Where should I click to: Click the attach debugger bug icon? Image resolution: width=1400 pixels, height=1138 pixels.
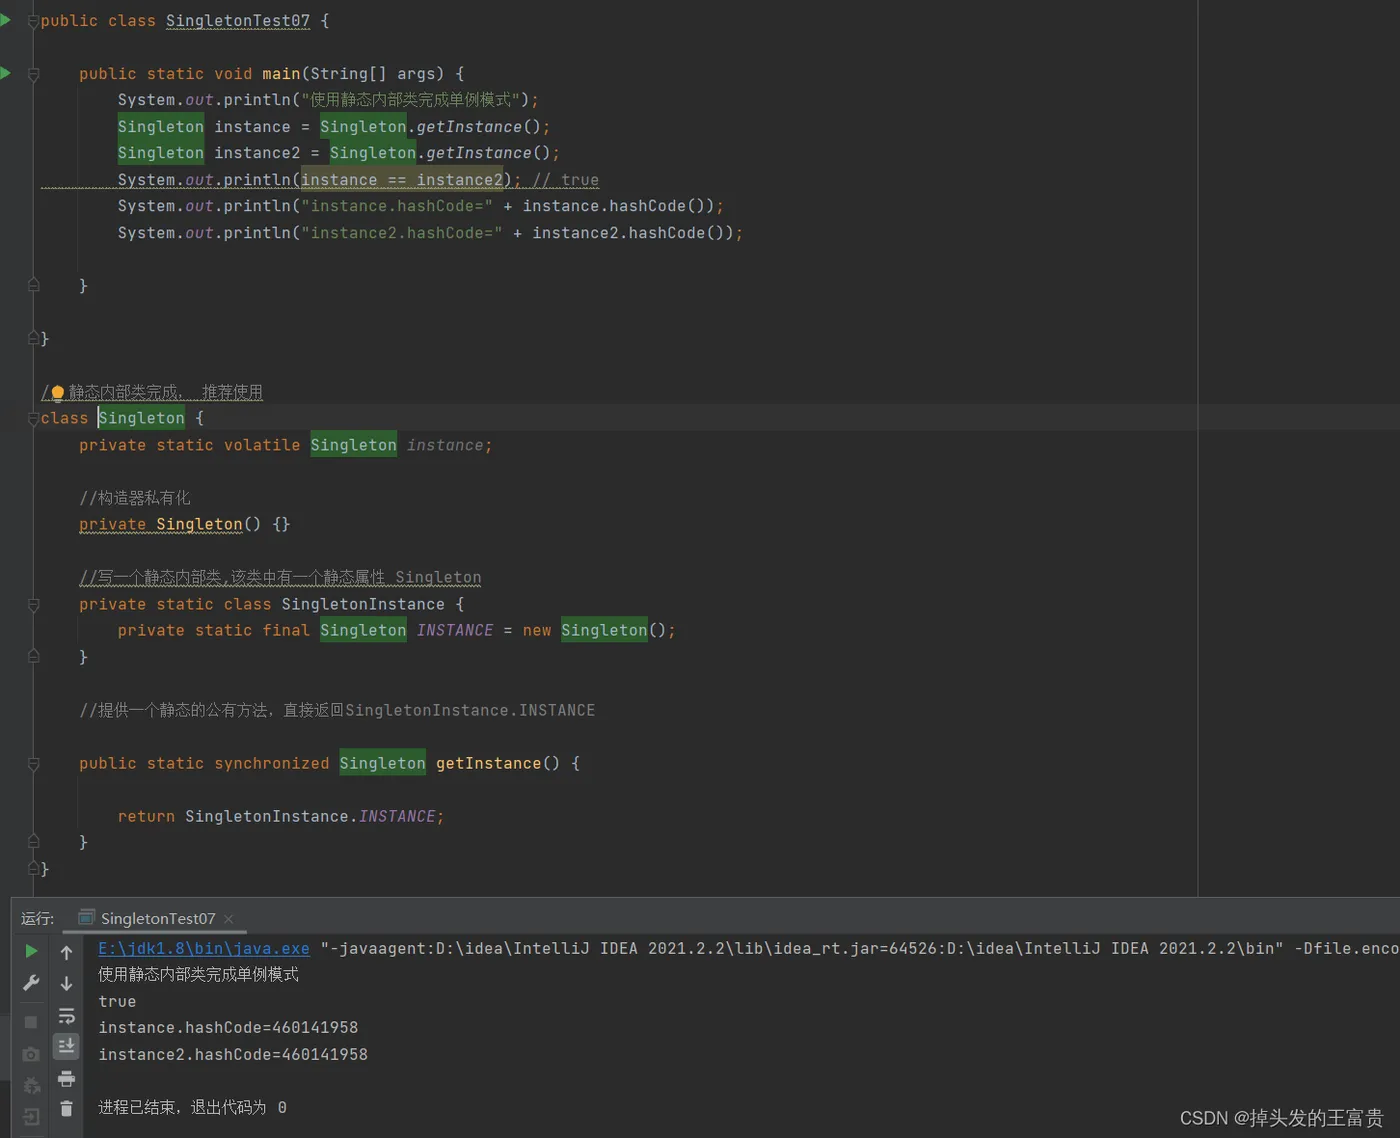(31, 1085)
